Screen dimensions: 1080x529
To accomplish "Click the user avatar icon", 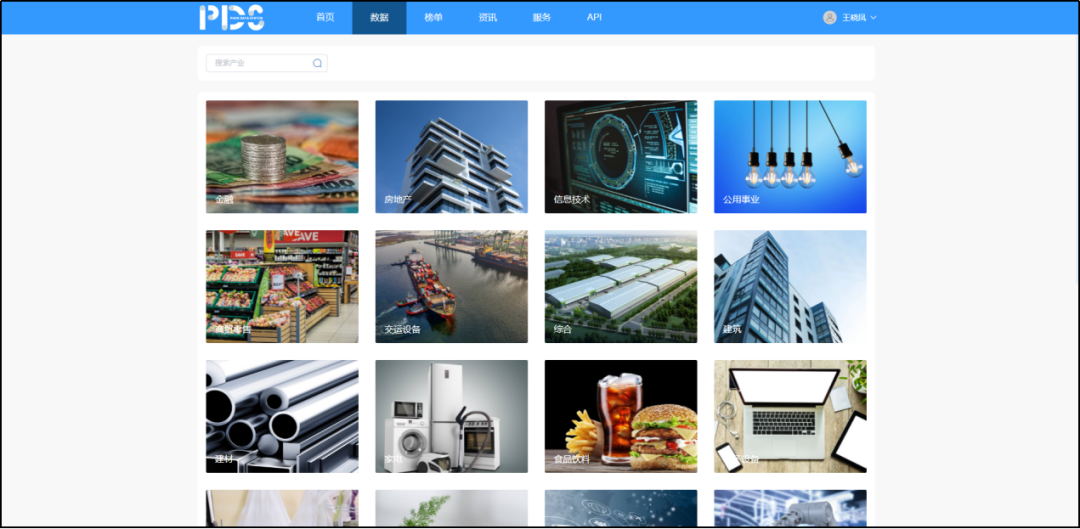I will coord(829,17).
